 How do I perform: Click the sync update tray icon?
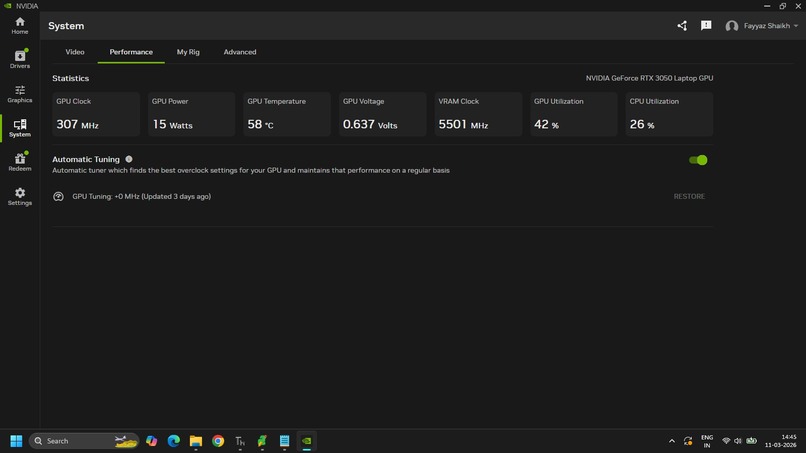pos(688,441)
